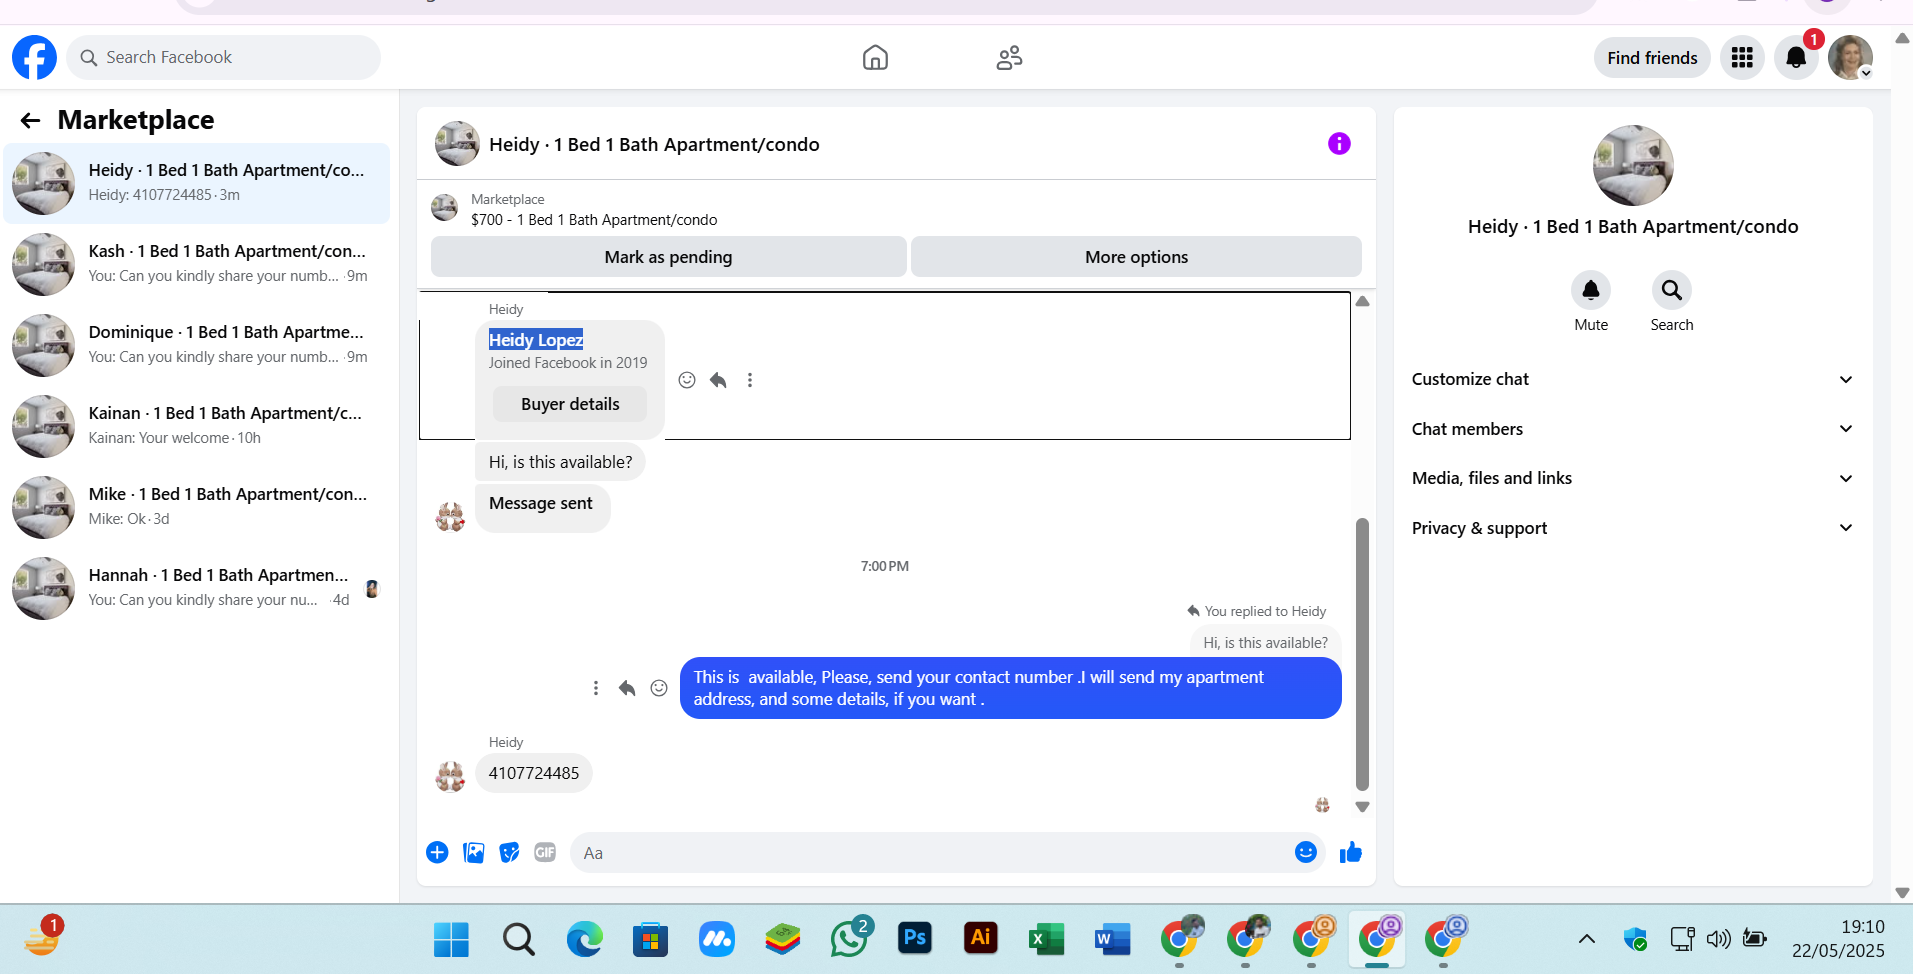Image resolution: width=1913 pixels, height=974 pixels.
Task: Click the listing photo in right panel
Action: [x=1633, y=165]
